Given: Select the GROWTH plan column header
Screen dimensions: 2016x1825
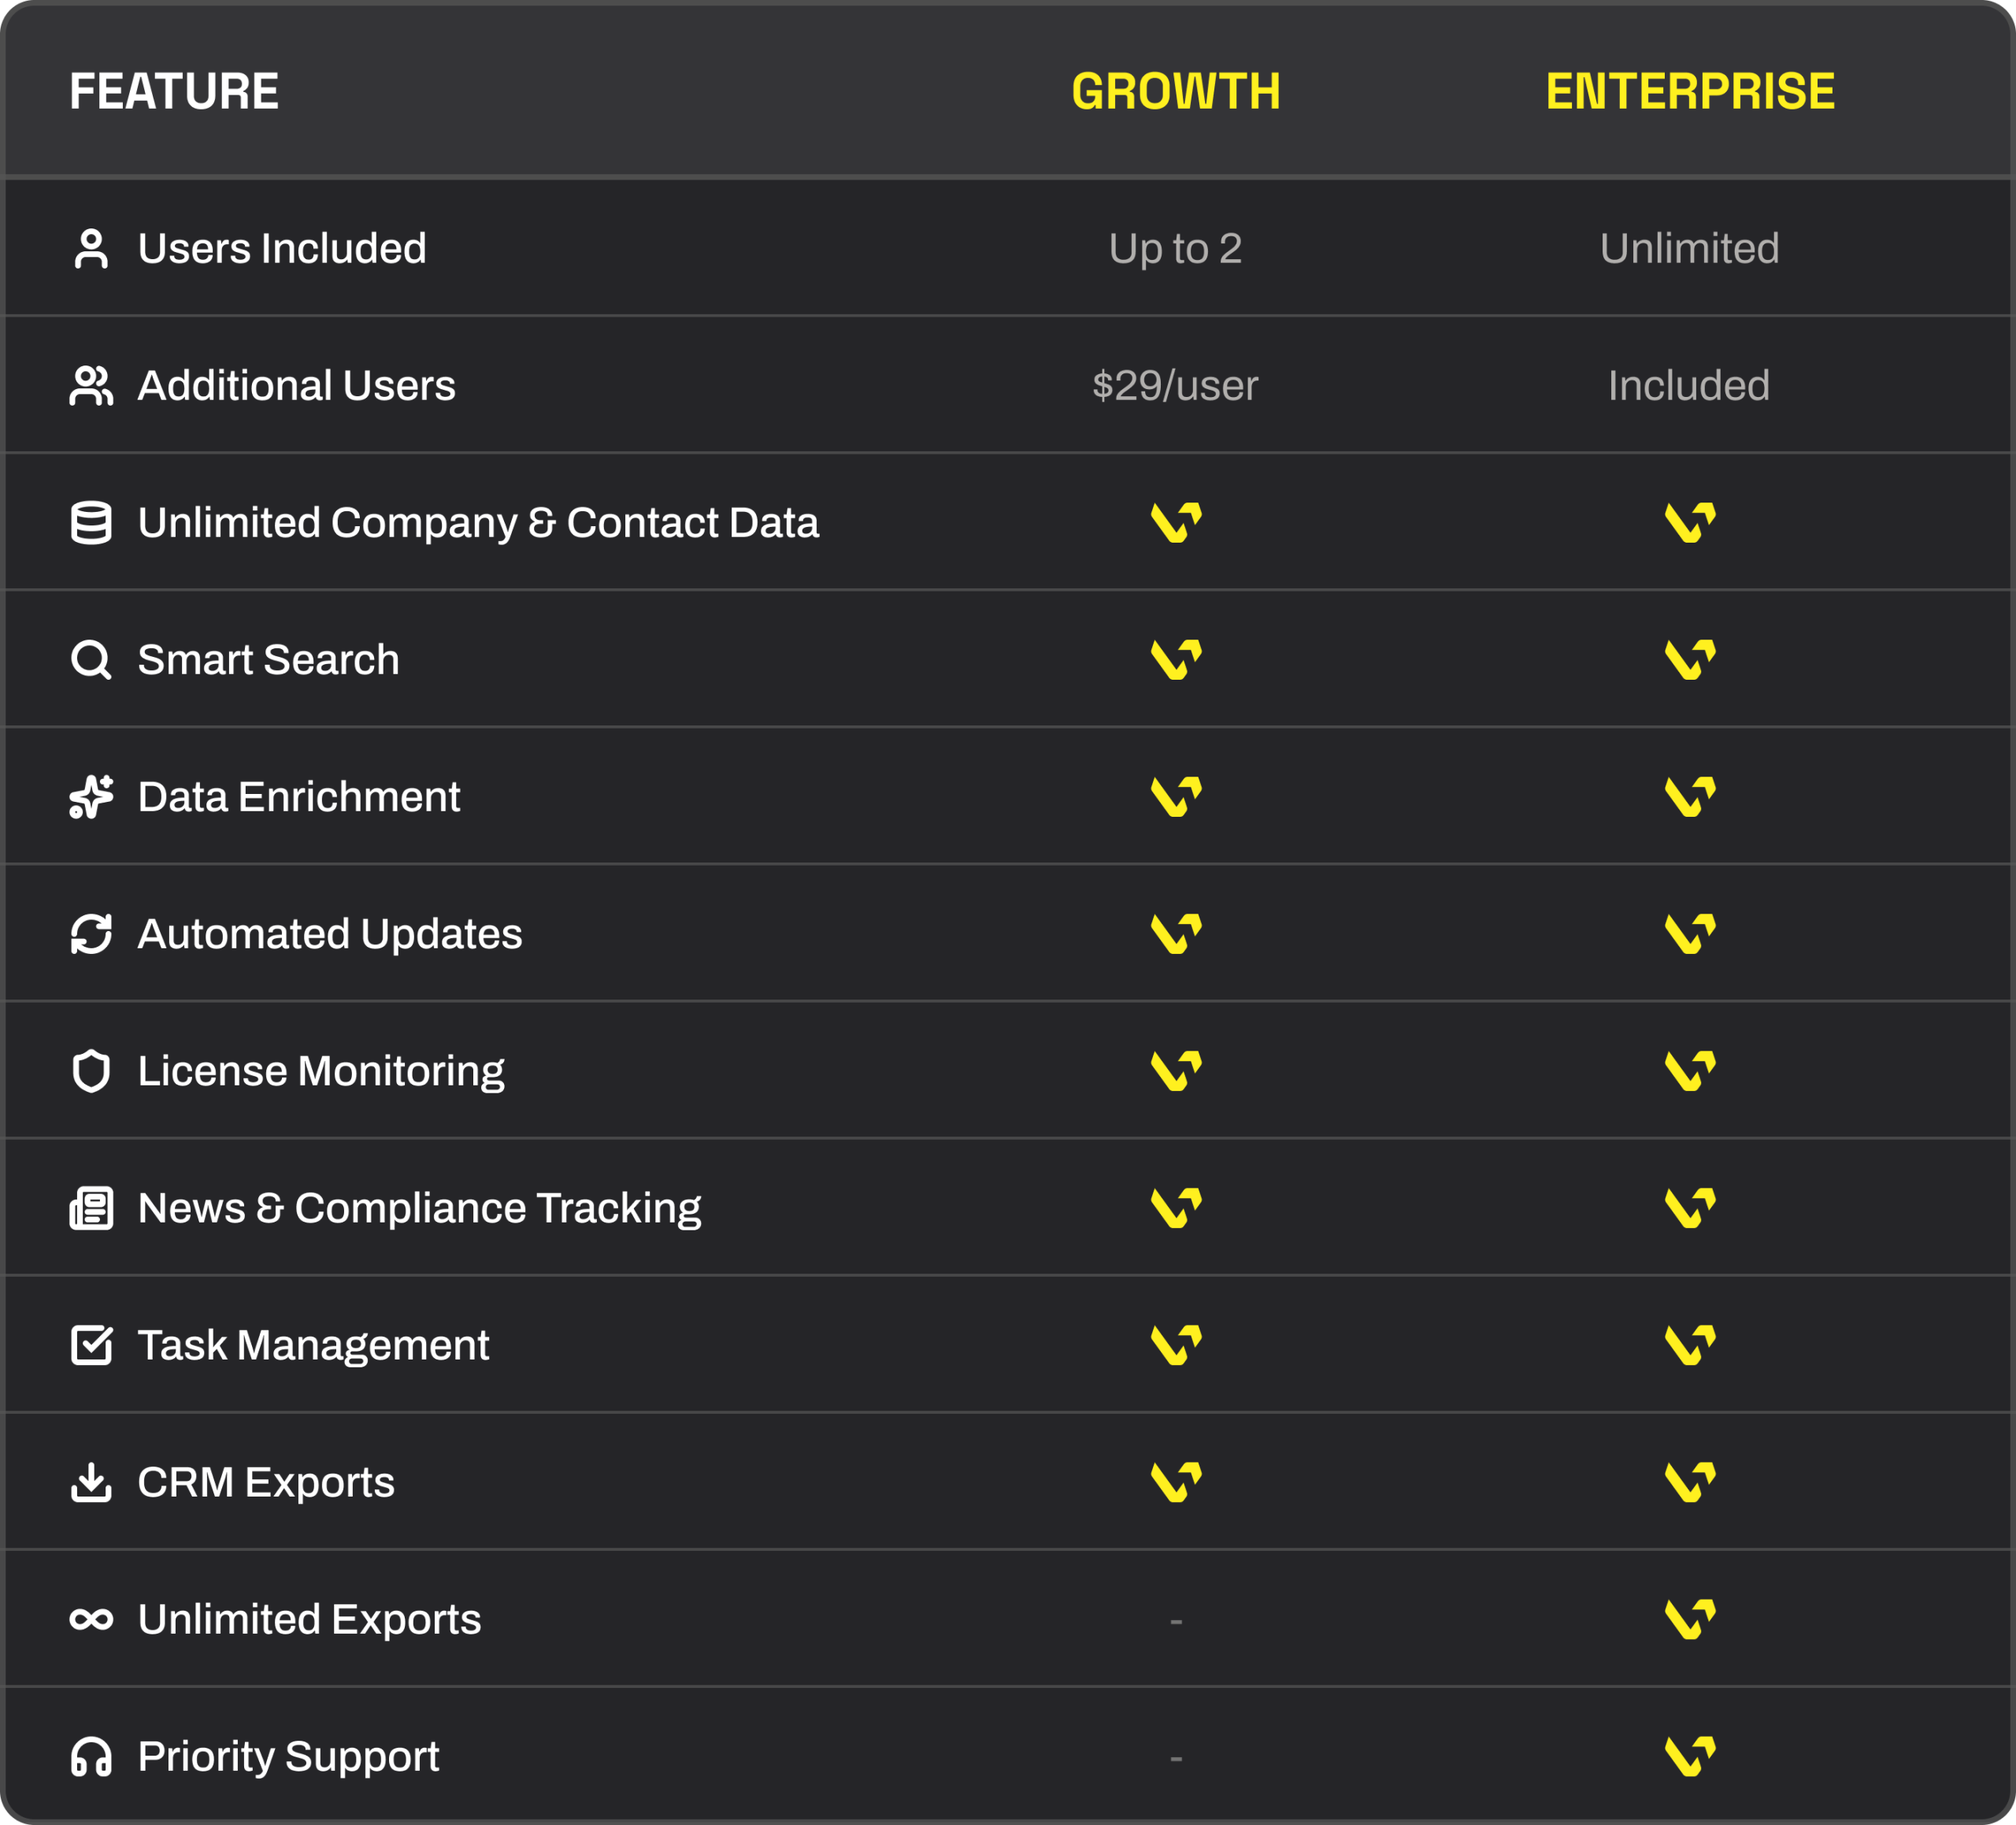Looking at the screenshot, I should [1176, 91].
